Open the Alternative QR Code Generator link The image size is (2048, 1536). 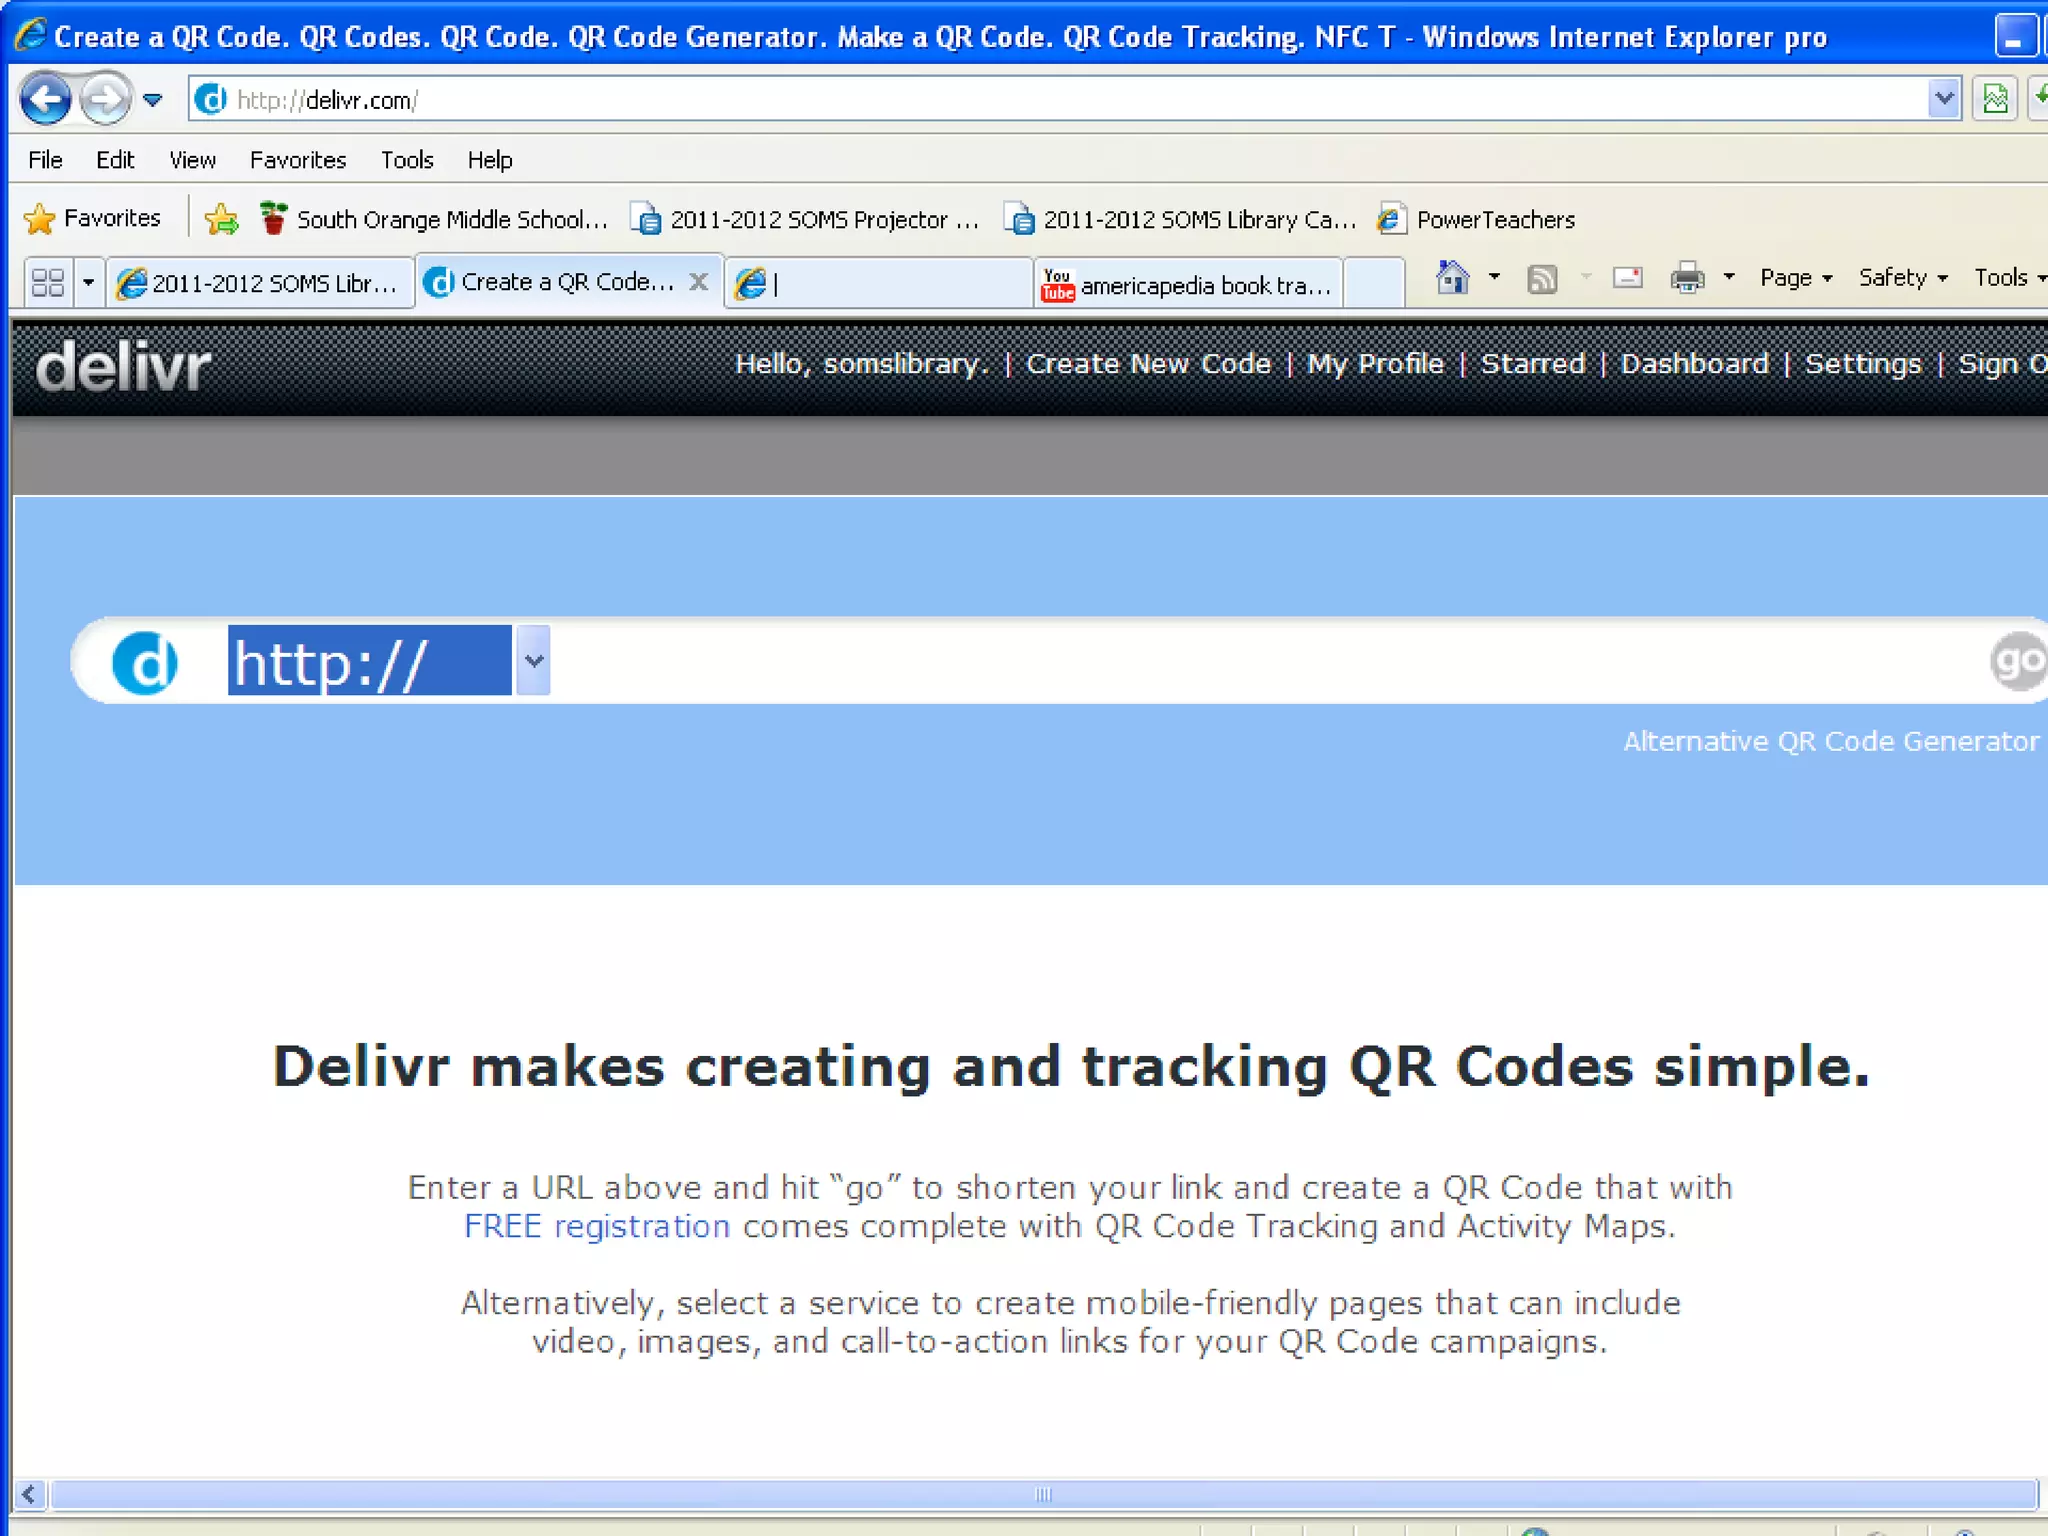1830,741
